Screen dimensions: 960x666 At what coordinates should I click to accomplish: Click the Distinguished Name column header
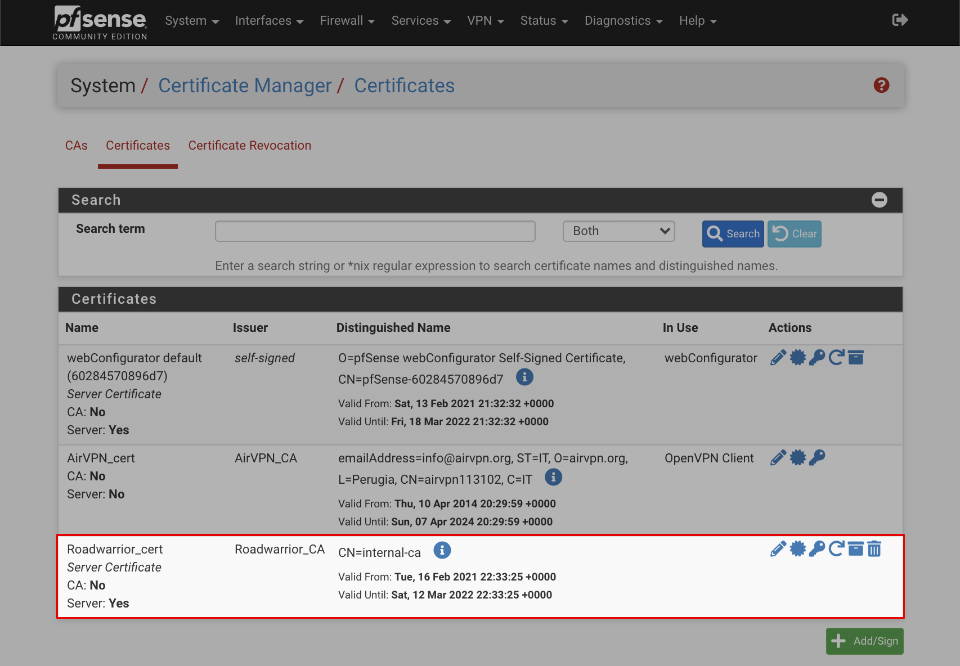point(393,327)
